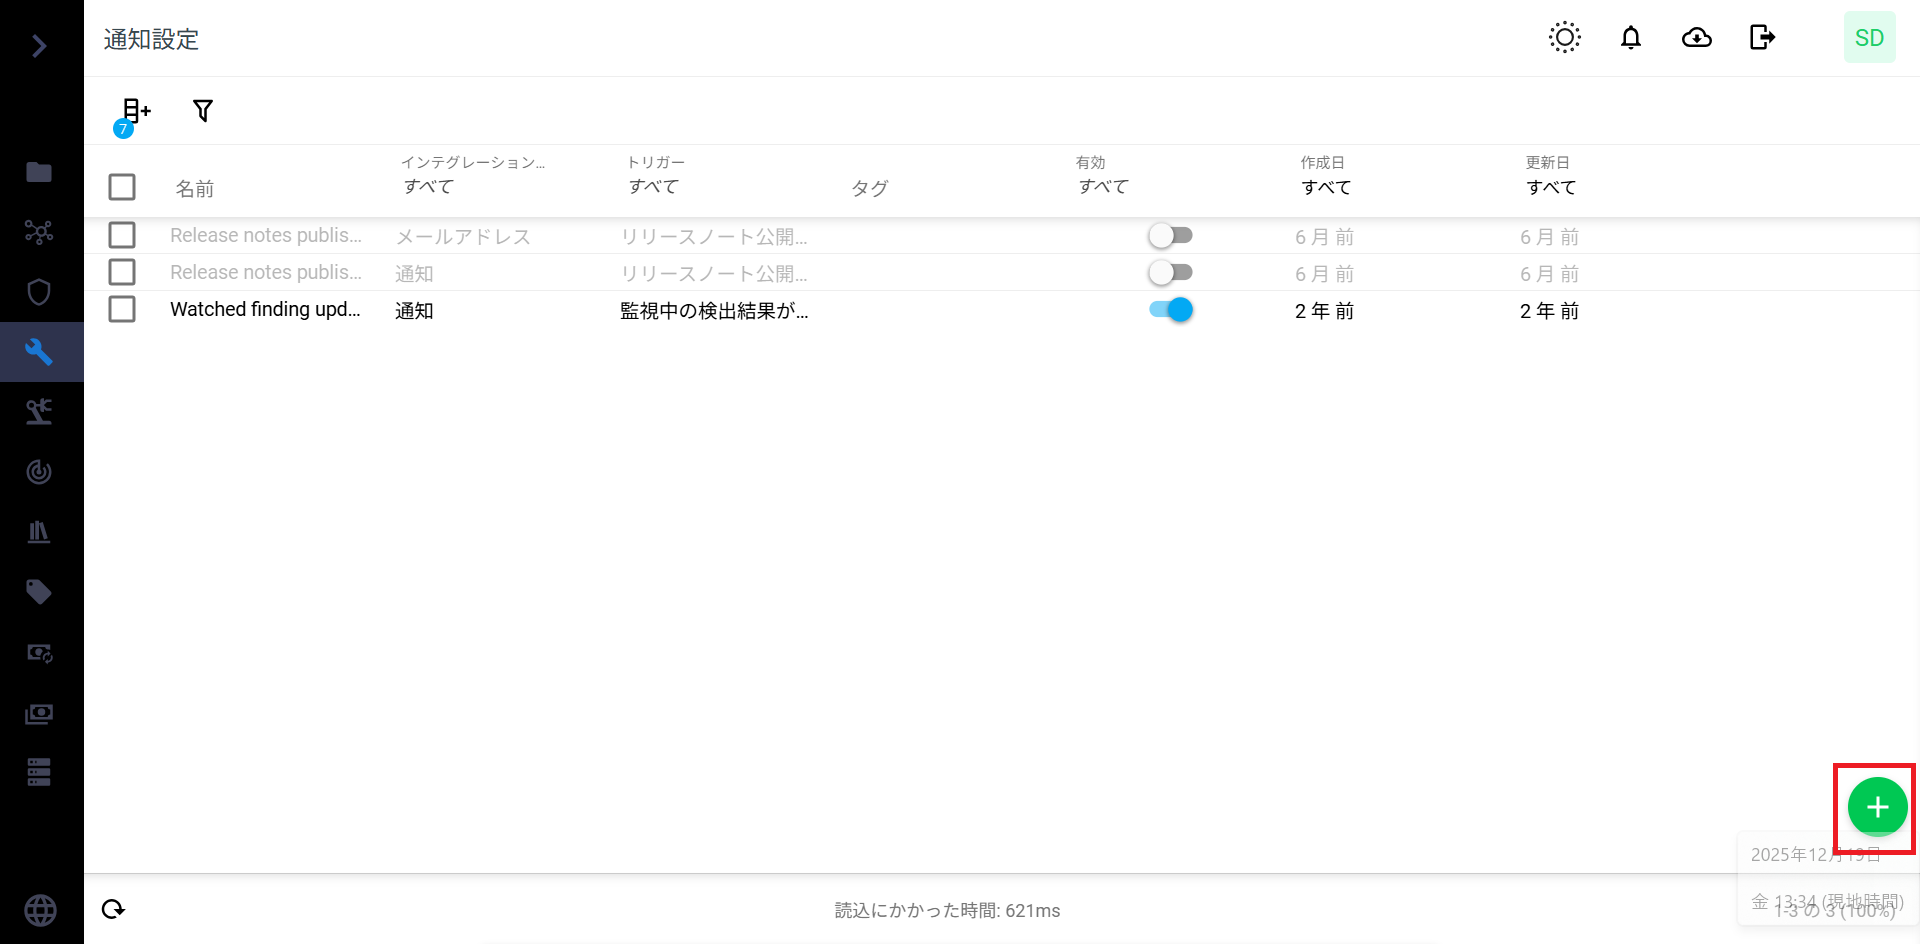Image resolution: width=1920 pixels, height=944 pixels.
Task: Click the theme sun icon in top bar
Action: point(1564,37)
